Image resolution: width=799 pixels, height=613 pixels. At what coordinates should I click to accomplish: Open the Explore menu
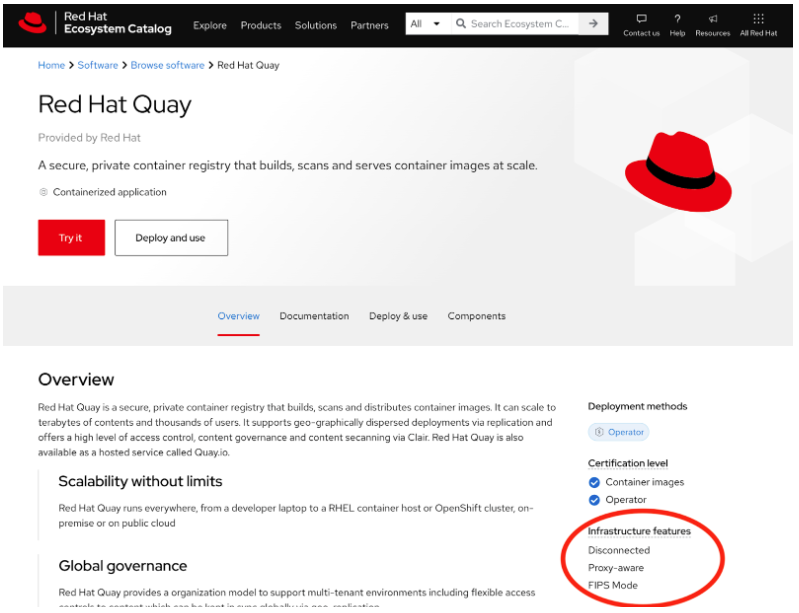coord(209,25)
